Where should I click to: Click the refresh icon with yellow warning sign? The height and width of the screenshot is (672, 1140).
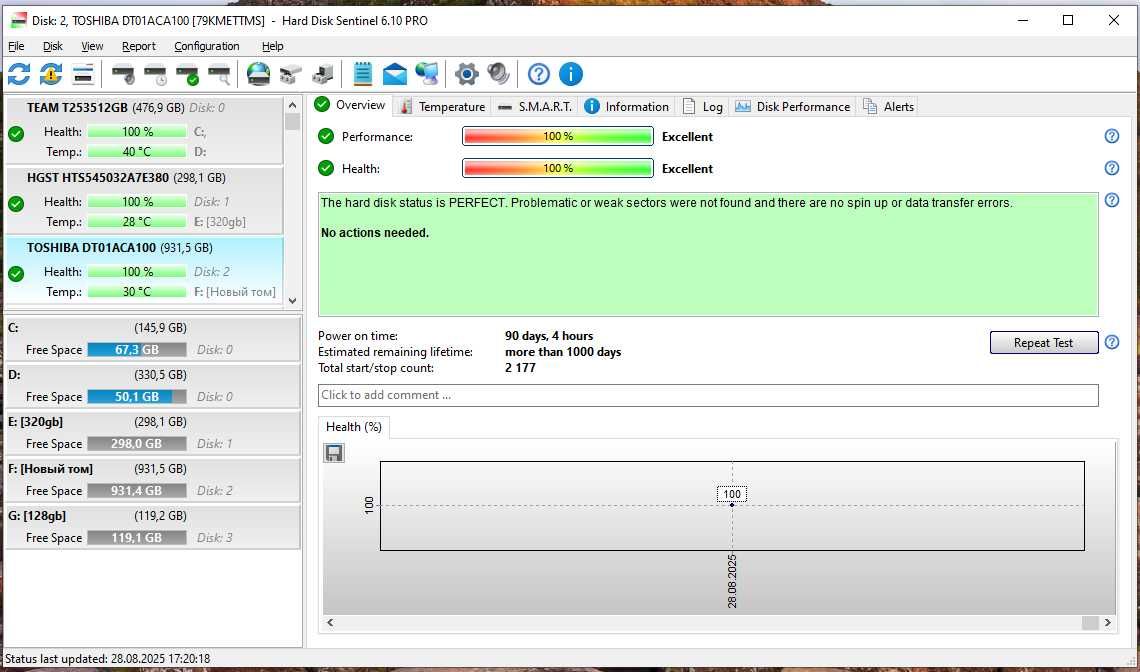click(x=51, y=73)
